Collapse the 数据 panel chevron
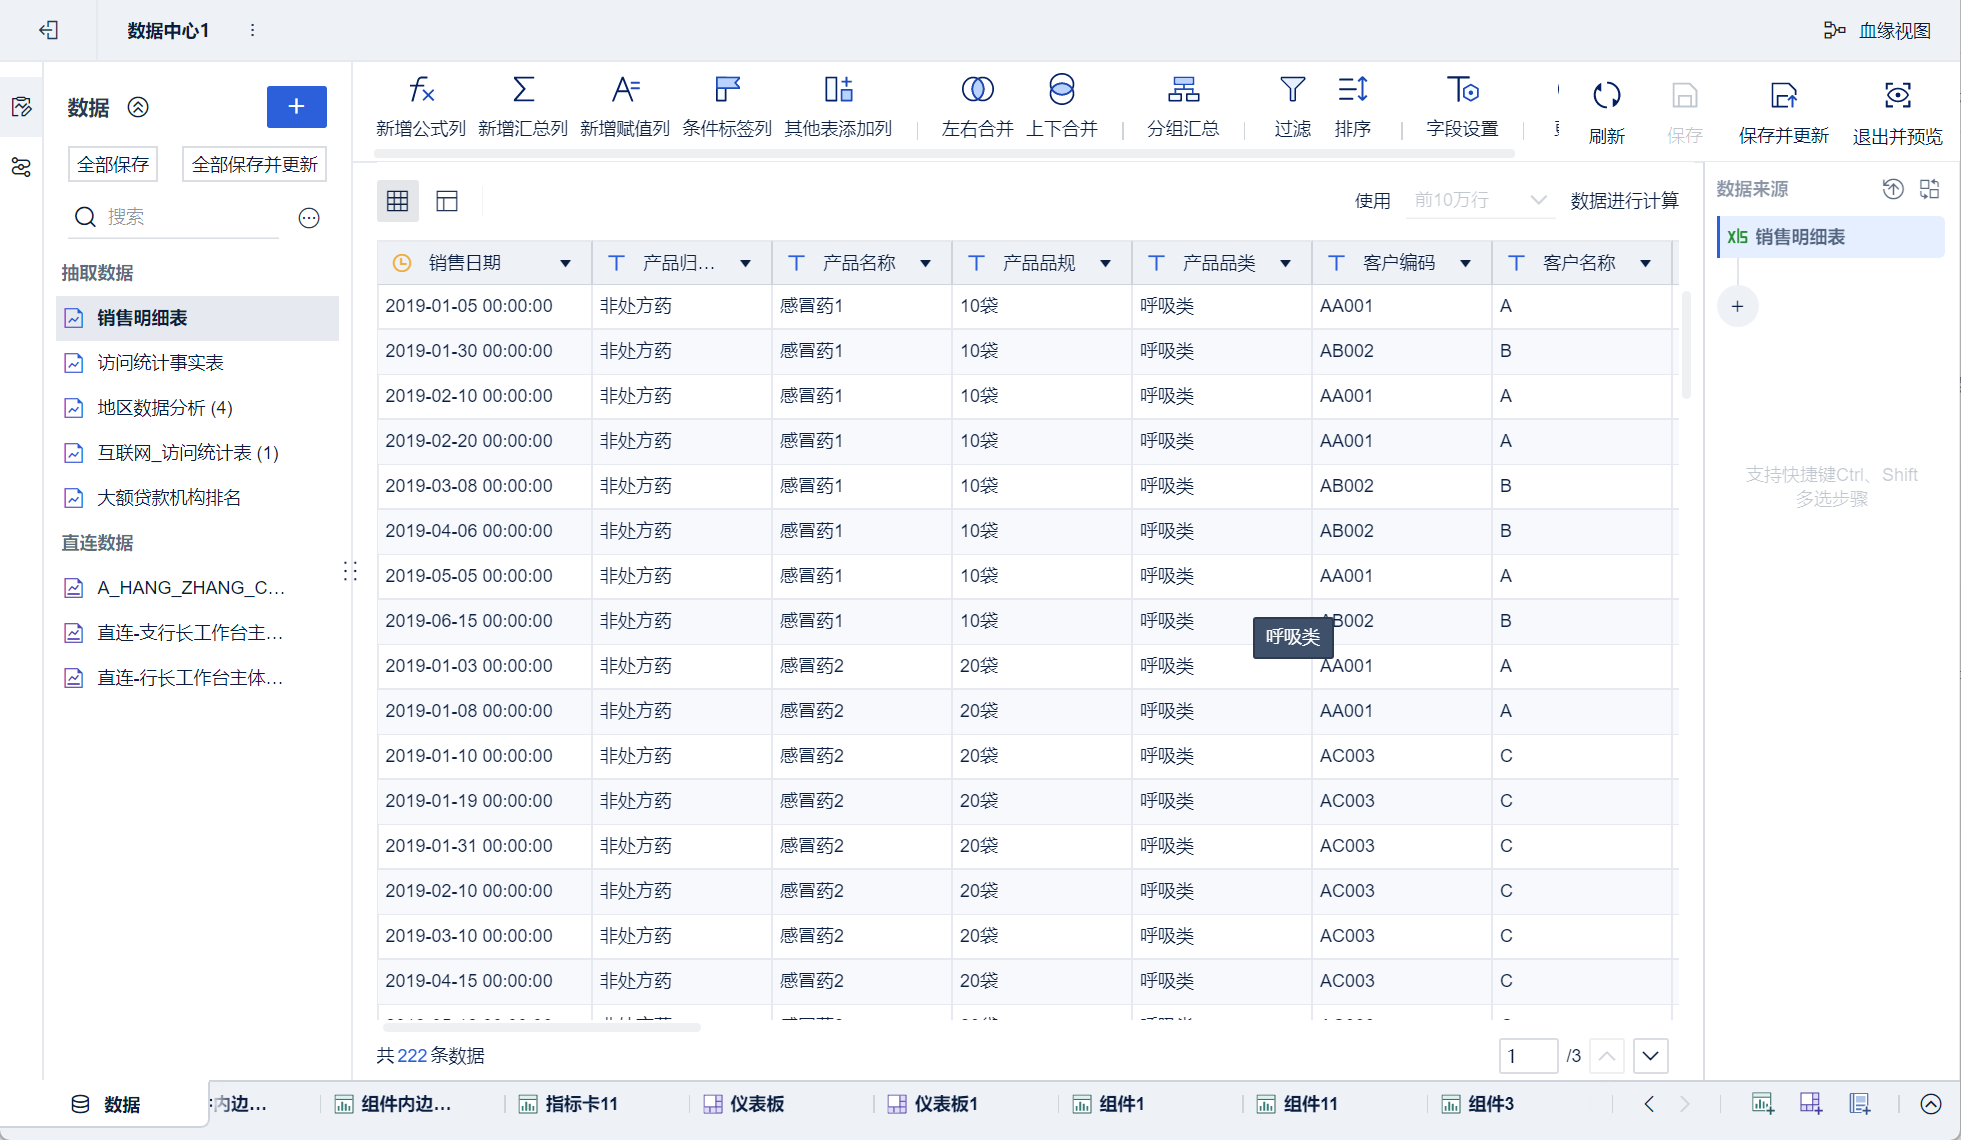The image size is (1961, 1140). point(138,107)
